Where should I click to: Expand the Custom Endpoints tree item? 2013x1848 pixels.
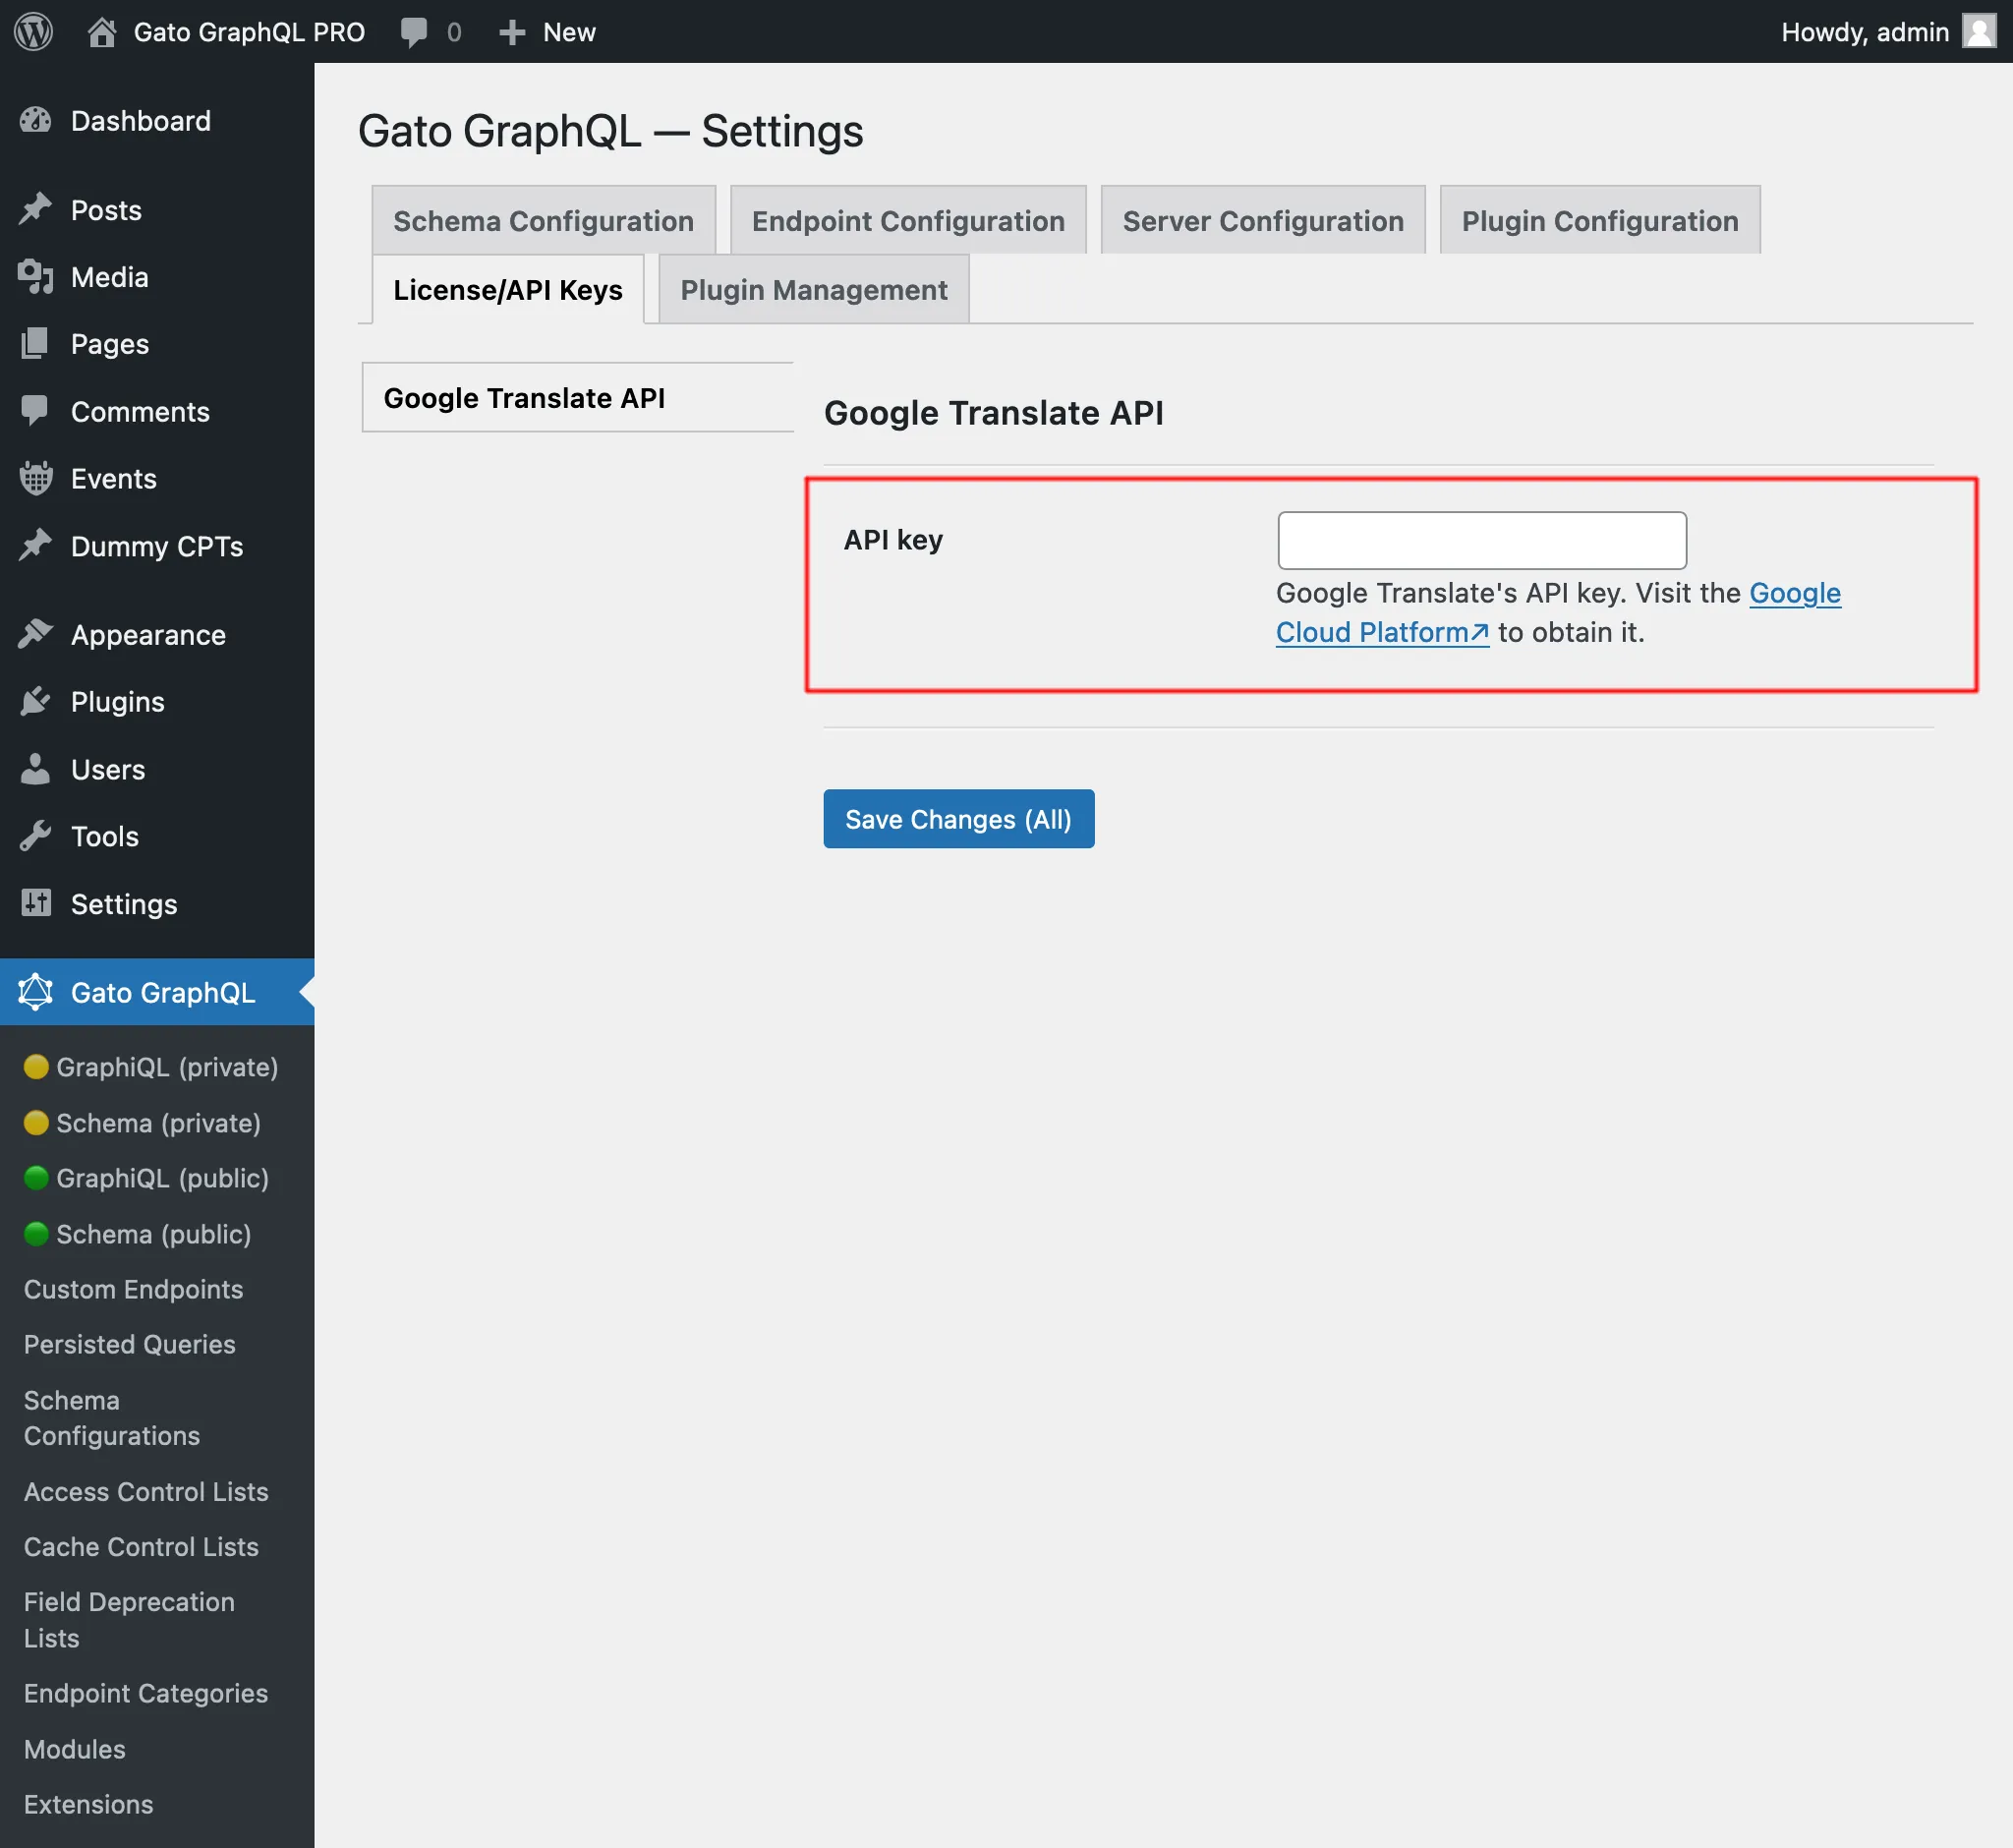coord(134,1289)
